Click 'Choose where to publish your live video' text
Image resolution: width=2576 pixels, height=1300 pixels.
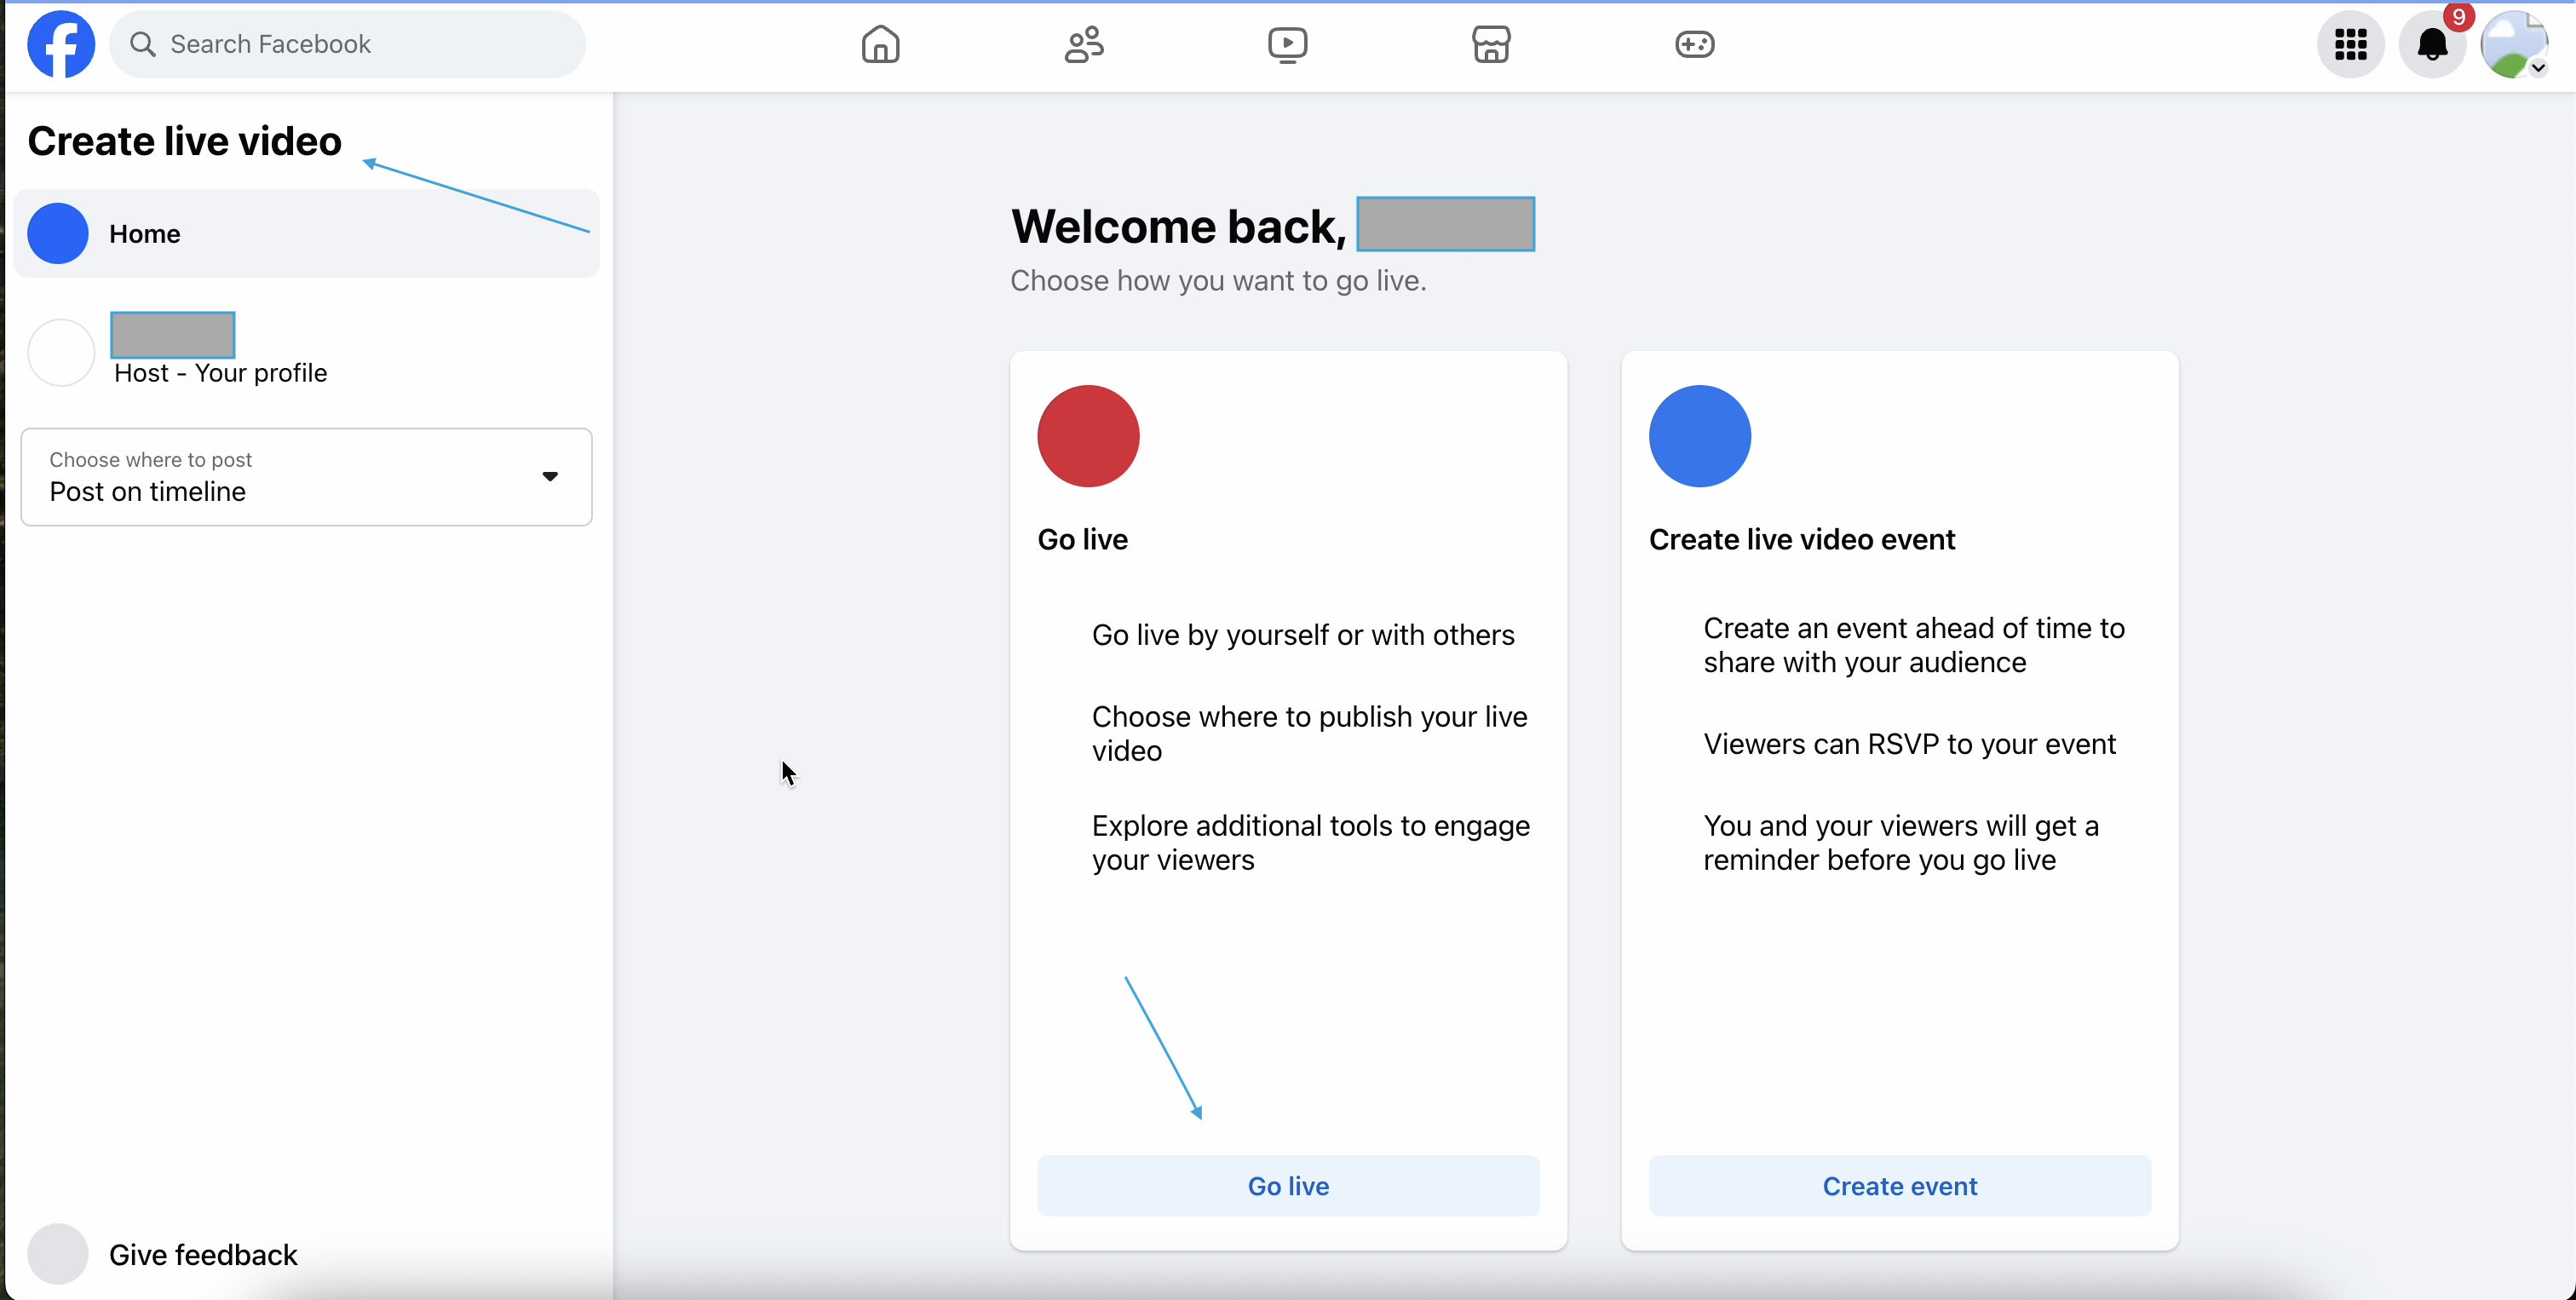click(x=1310, y=733)
